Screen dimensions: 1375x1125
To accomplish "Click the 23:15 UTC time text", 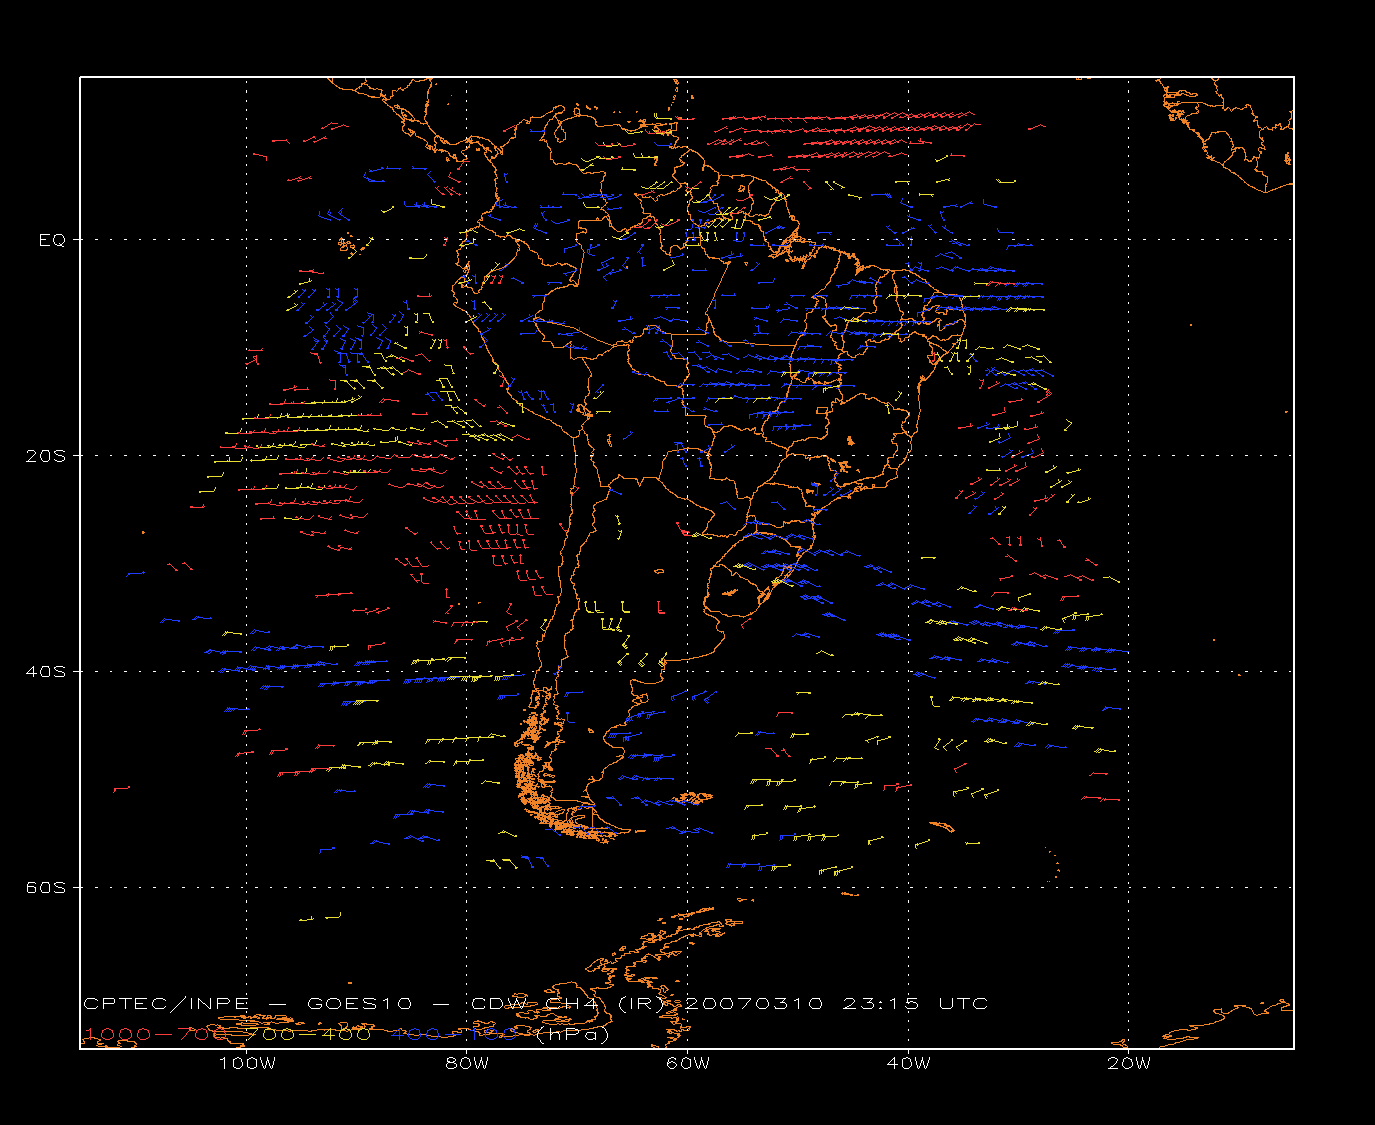I will click(915, 1004).
